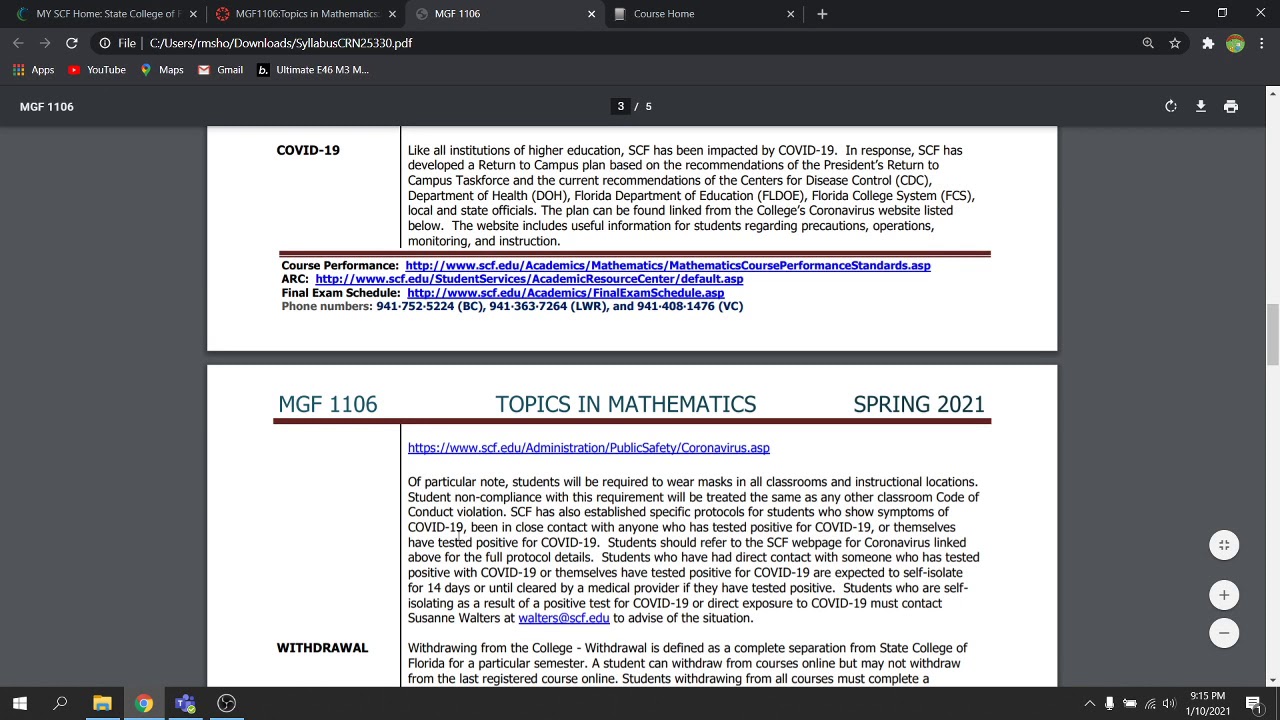Bookmark this page with the star
This screenshot has height=720, width=1280.
click(1175, 43)
